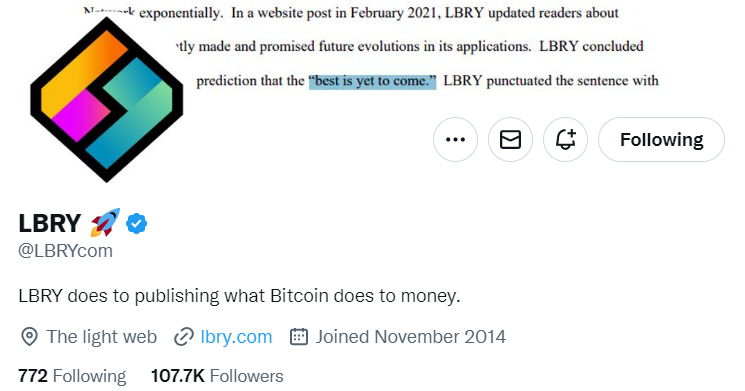
Task: Click the LBRY profile avatar logo
Action: point(106,99)
